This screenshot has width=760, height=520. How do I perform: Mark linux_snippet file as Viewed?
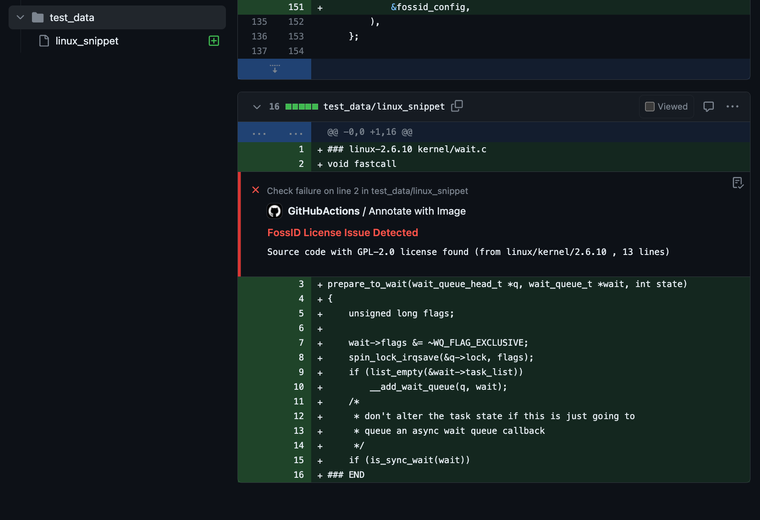[x=666, y=107]
